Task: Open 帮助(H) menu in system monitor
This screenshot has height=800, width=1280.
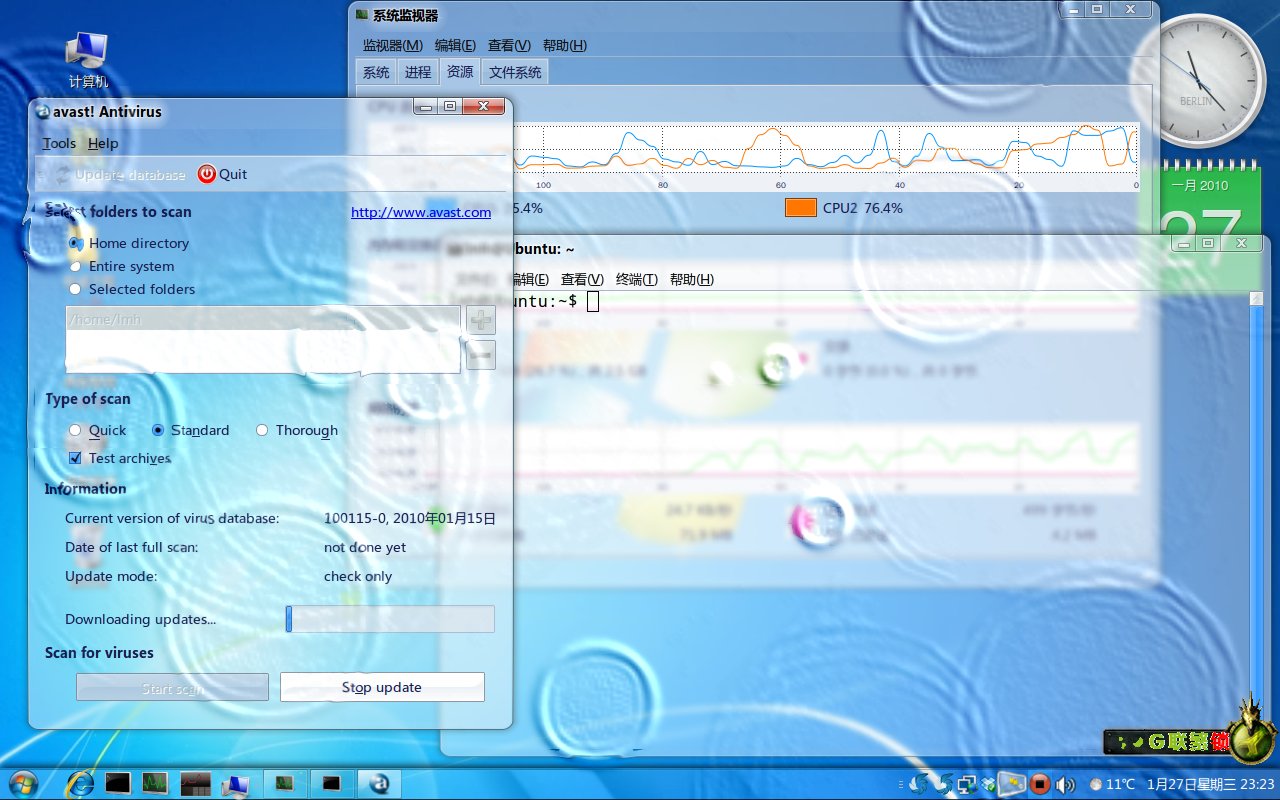Action: pos(564,45)
